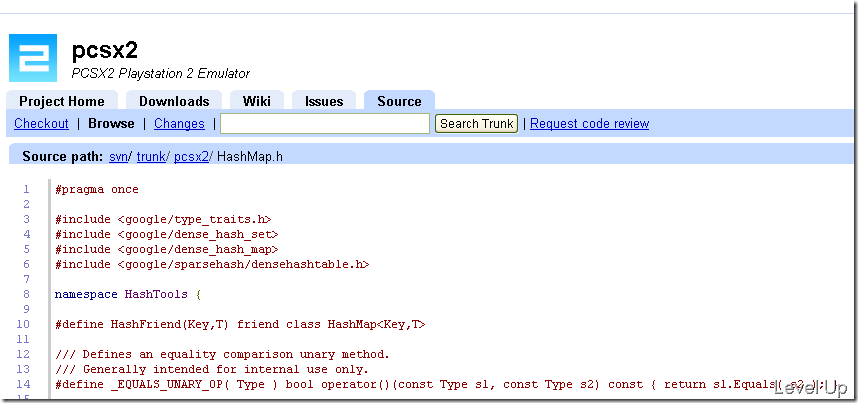The image size is (858, 403).
Task: Switch to the Downloads tab
Action: [174, 101]
